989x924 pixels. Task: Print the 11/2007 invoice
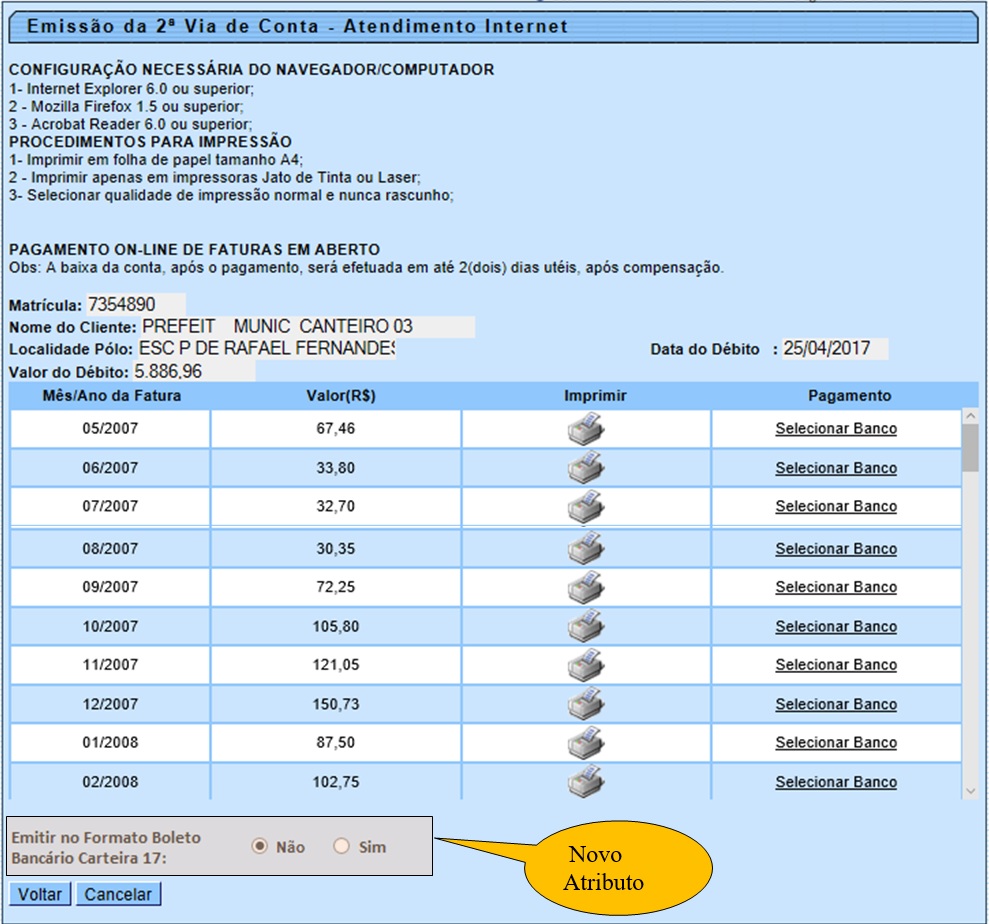click(586, 665)
